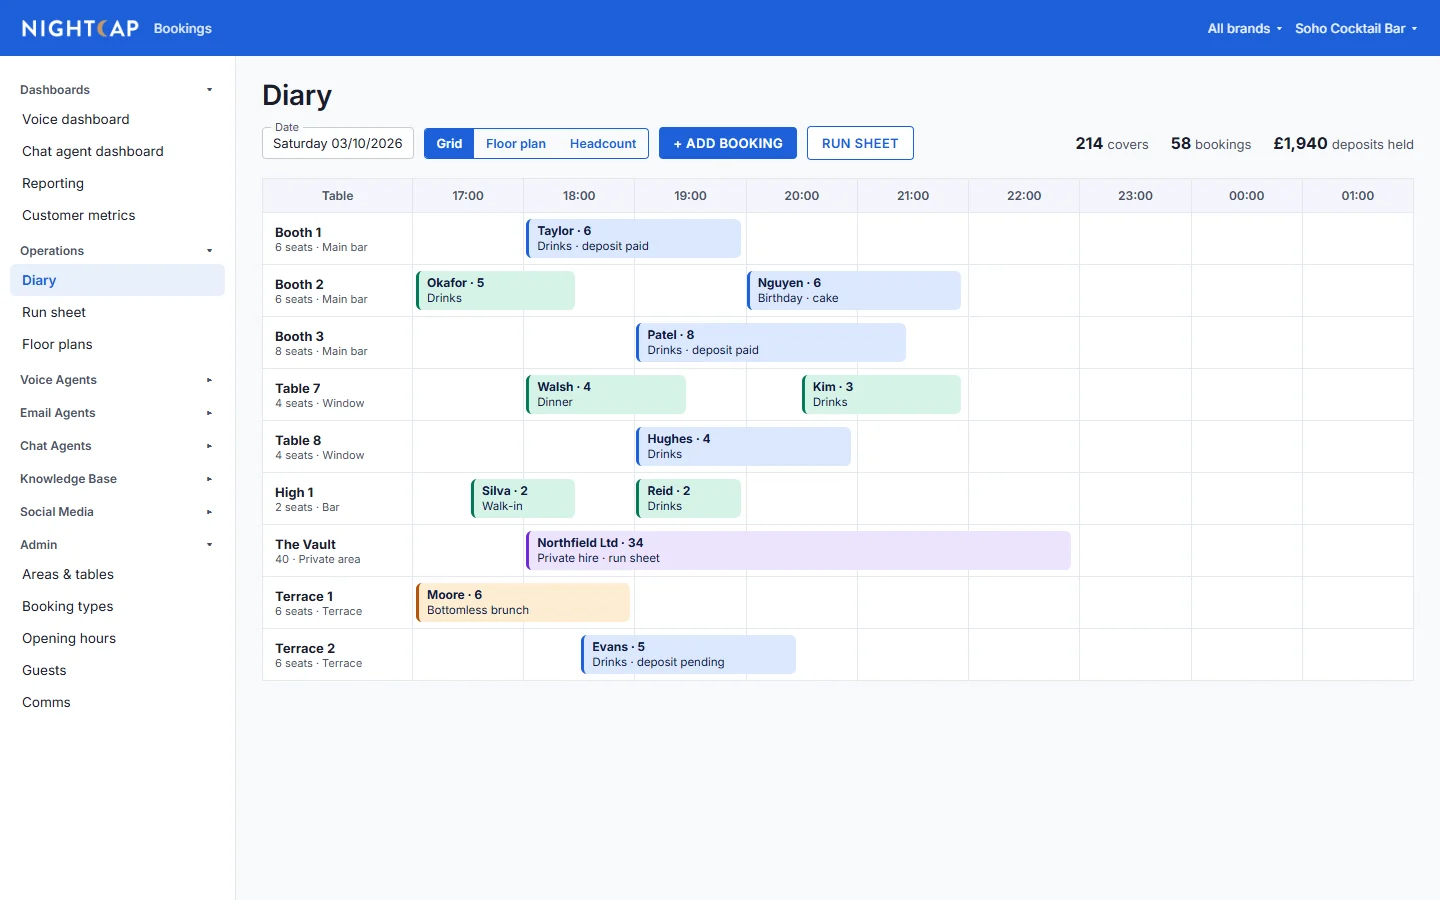Open Areas & tables
Viewport: 1440px width, 900px height.
[117, 574]
